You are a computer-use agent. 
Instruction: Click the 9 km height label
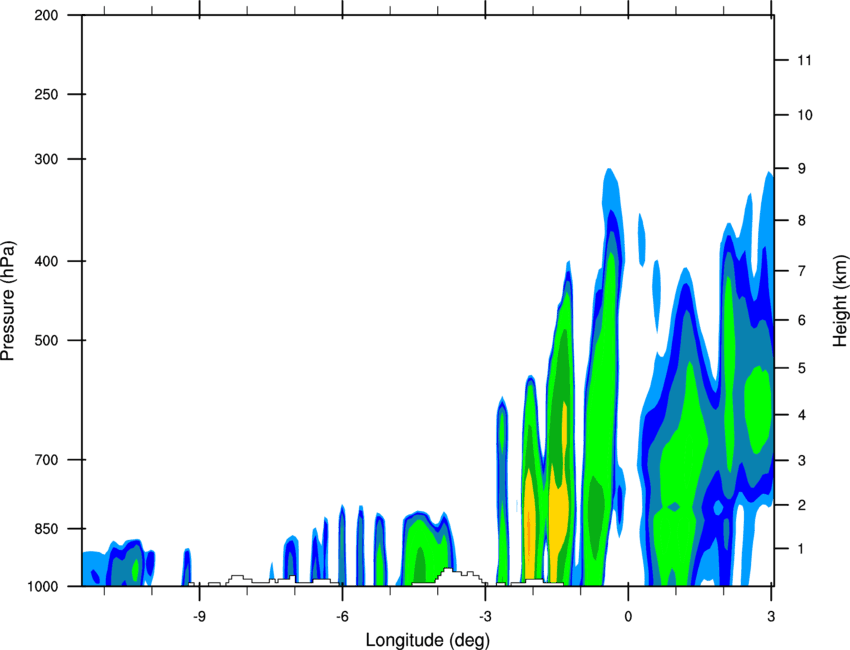[x=802, y=169]
